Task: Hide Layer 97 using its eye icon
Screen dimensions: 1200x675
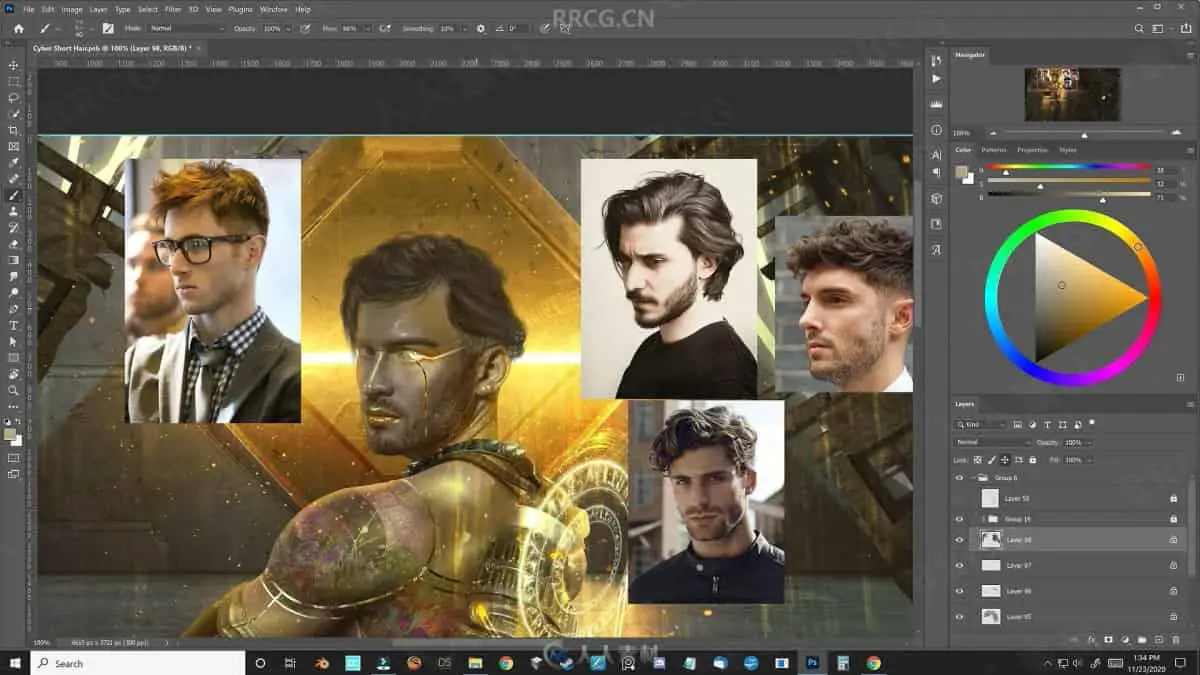Action: point(959,565)
